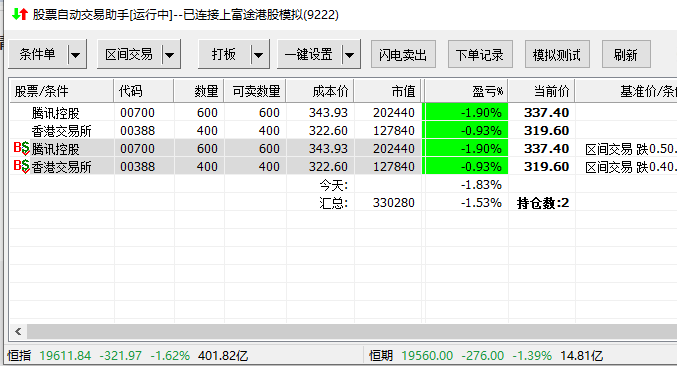
Task: Open the 条件单 dropdown arrow
Action: [76, 55]
